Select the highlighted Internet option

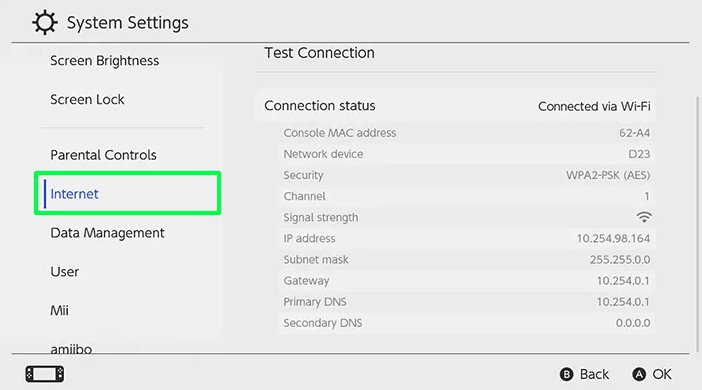(128, 193)
